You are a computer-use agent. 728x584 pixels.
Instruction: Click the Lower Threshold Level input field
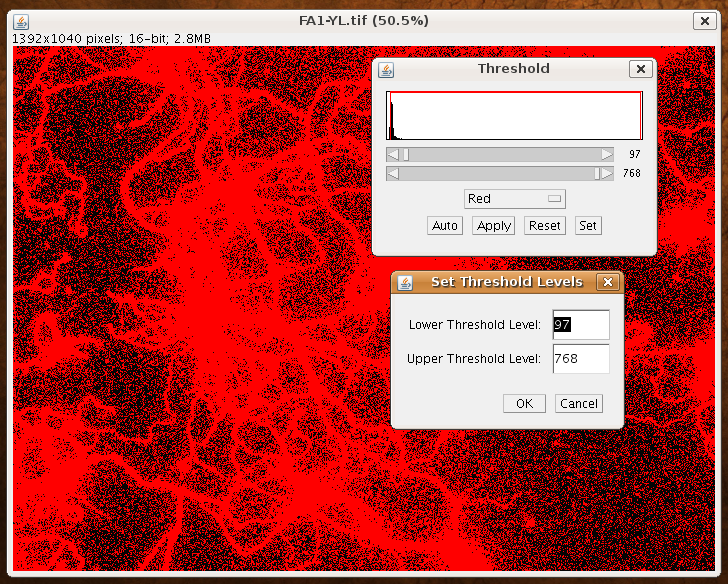[x=580, y=325]
